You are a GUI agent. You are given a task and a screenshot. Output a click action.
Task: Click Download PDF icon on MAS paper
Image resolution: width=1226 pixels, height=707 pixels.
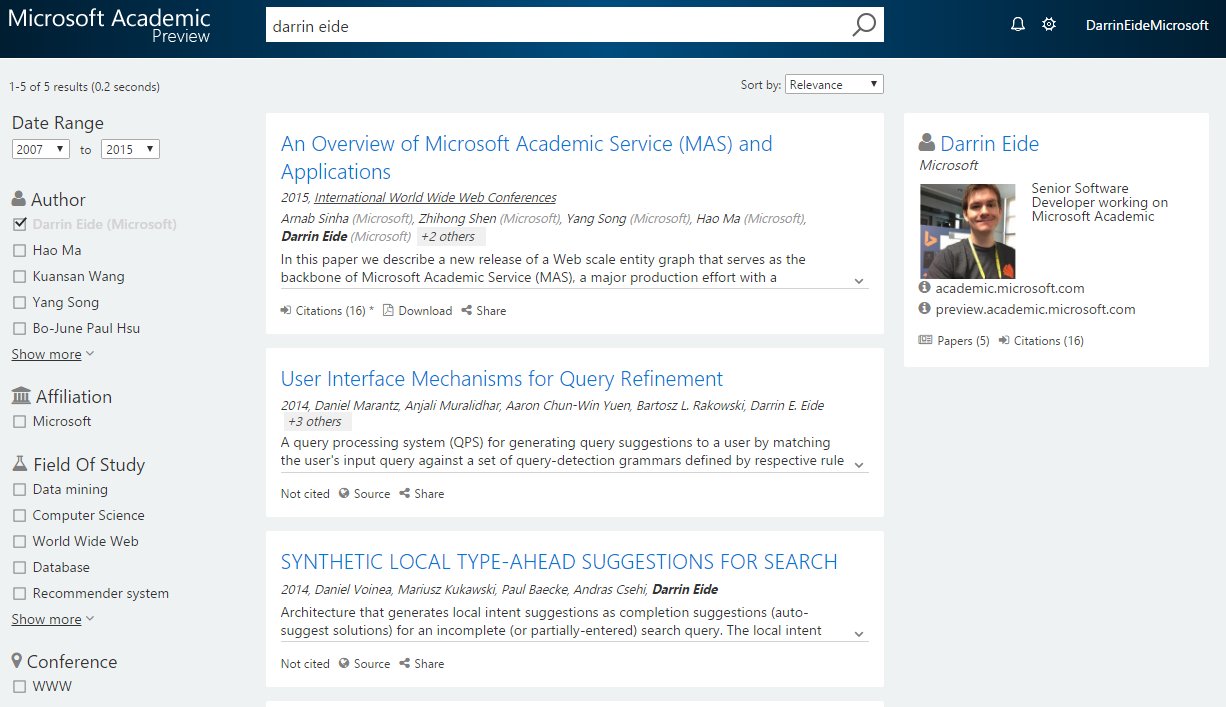(388, 311)
